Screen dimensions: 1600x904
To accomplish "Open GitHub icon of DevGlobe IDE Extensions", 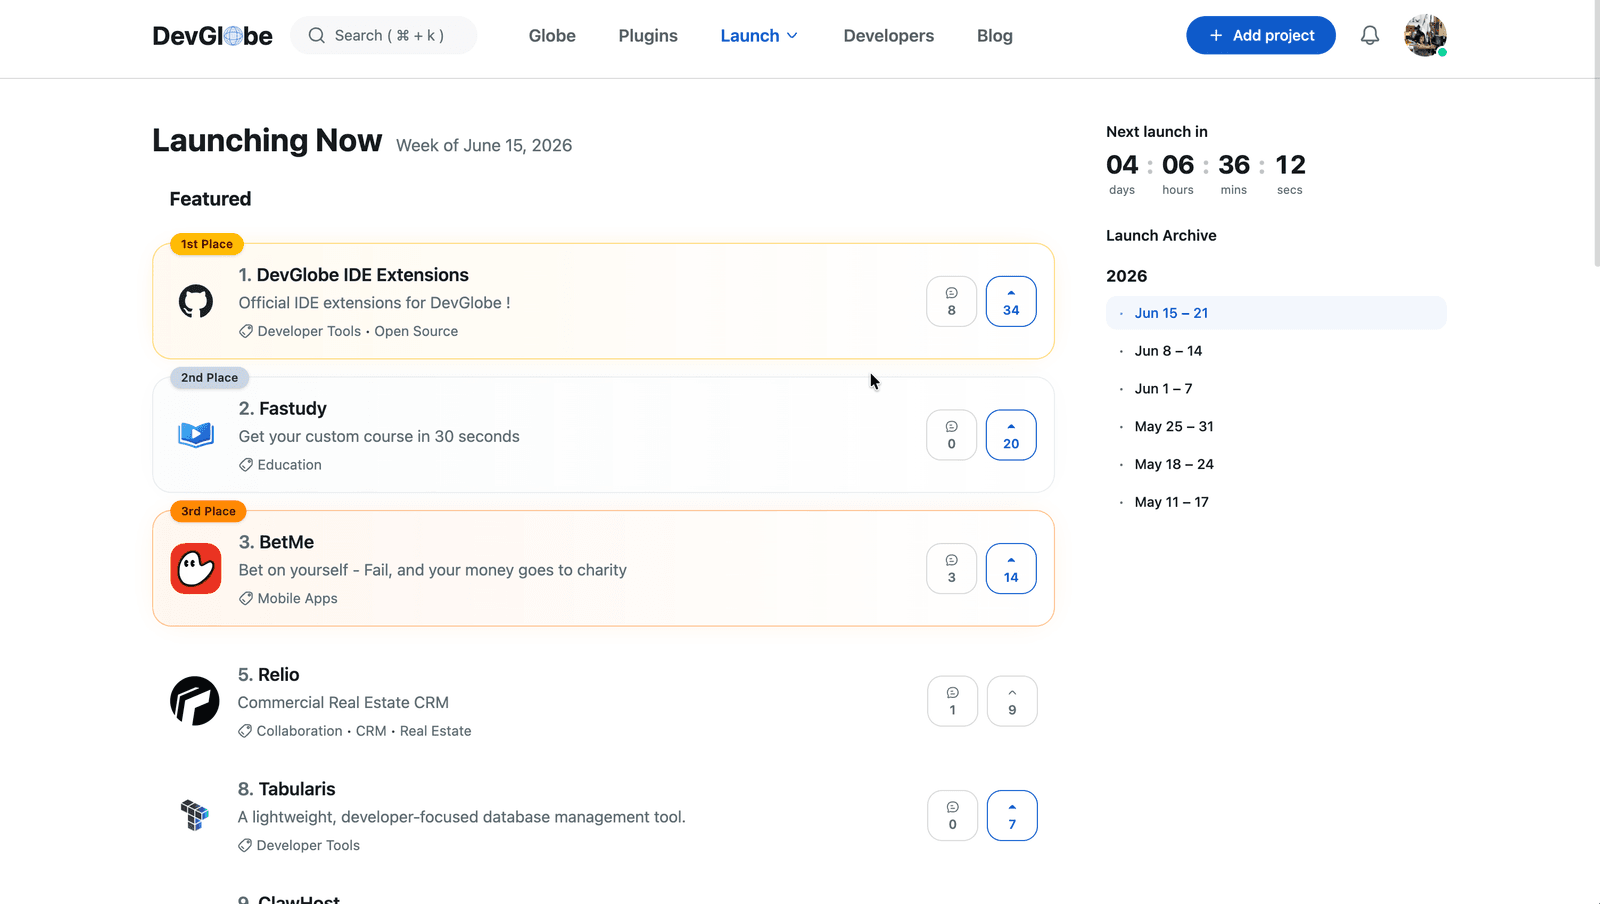I will 196,301.
